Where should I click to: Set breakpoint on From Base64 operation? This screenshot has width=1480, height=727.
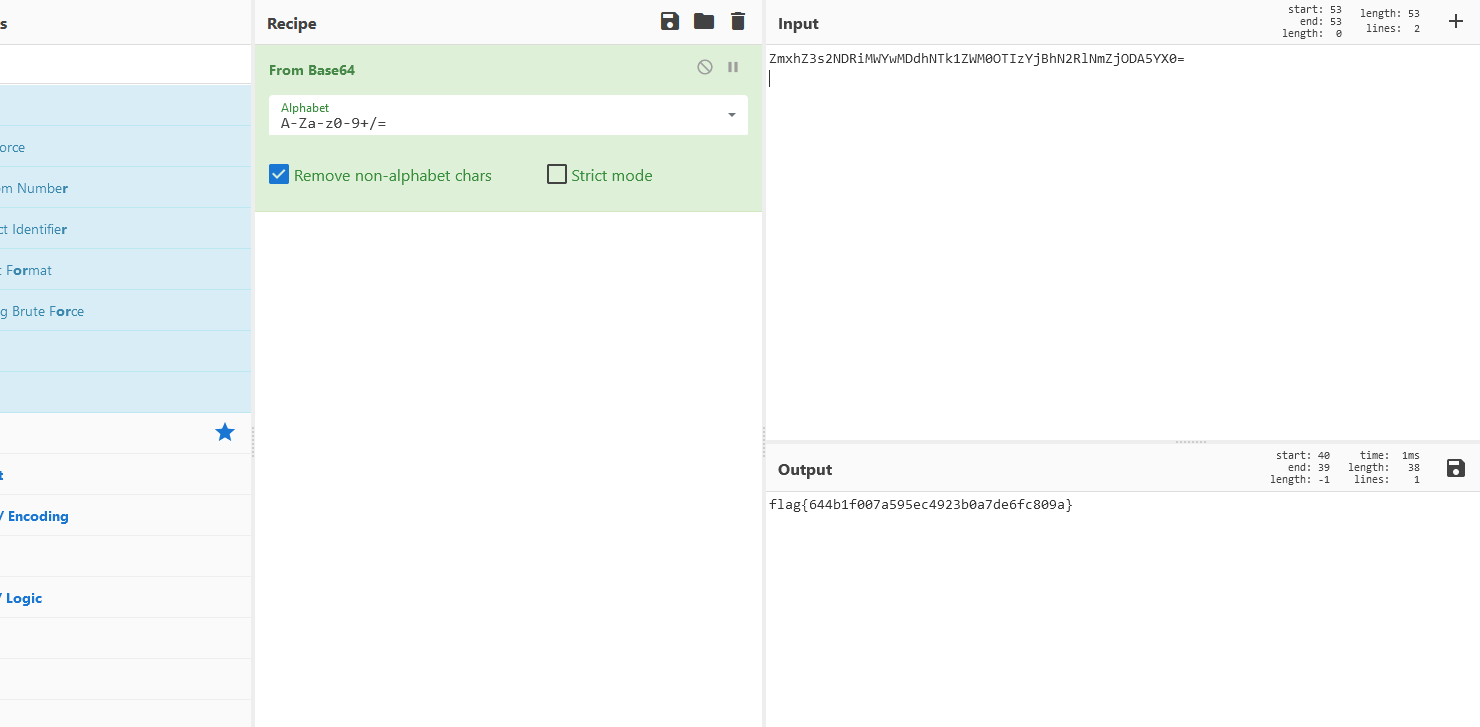[x=733, y=67]
